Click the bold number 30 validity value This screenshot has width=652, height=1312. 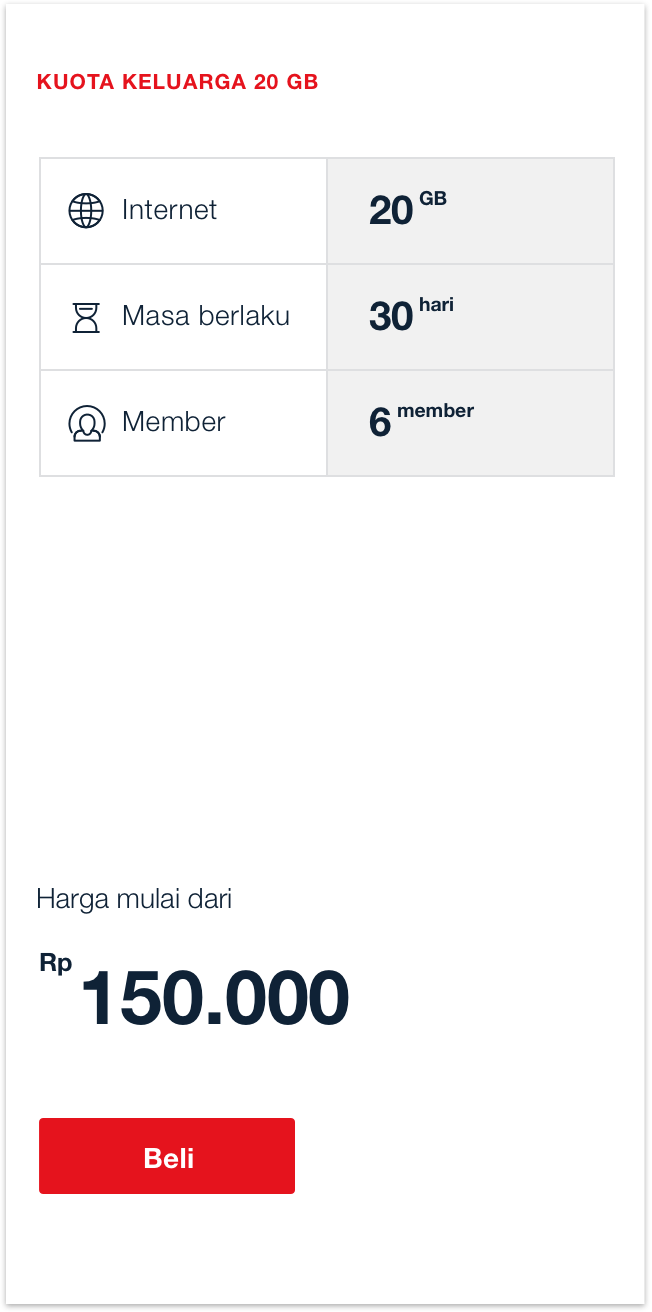391,317
